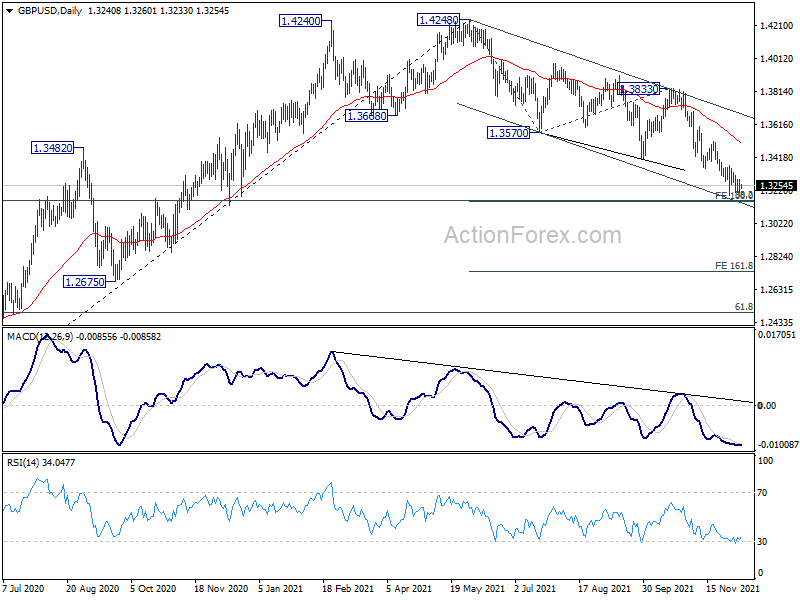The height and width of the screenshot is (600, 800).
Task: Click the current price tag 1.32545
Action: [776, 186]
